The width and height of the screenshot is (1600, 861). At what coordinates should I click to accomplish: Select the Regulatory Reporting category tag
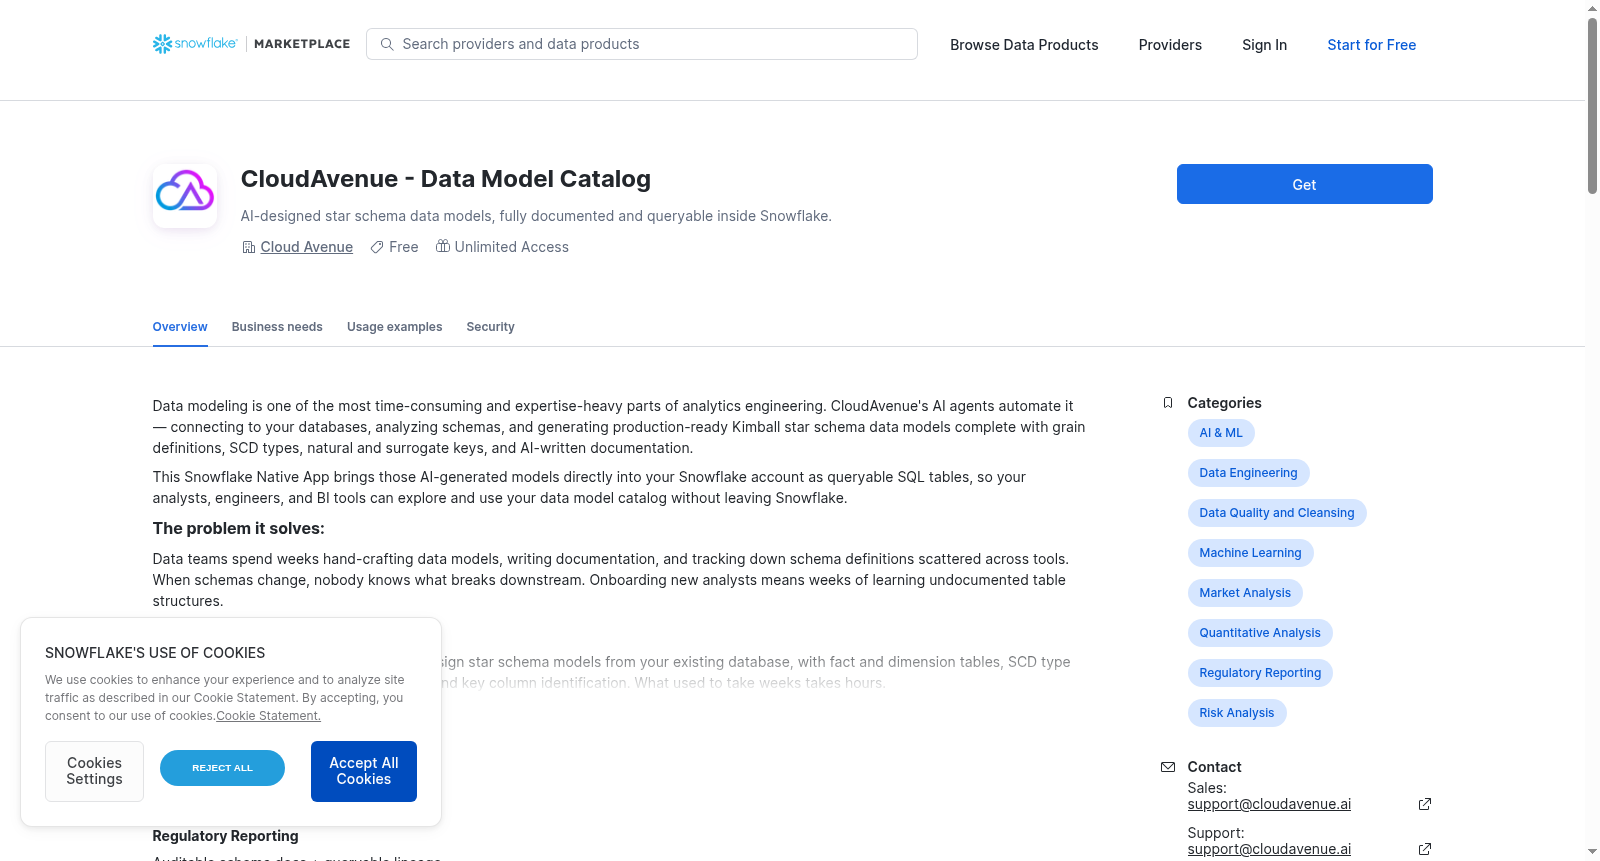pyautogui.click(x=1260, y=673)
